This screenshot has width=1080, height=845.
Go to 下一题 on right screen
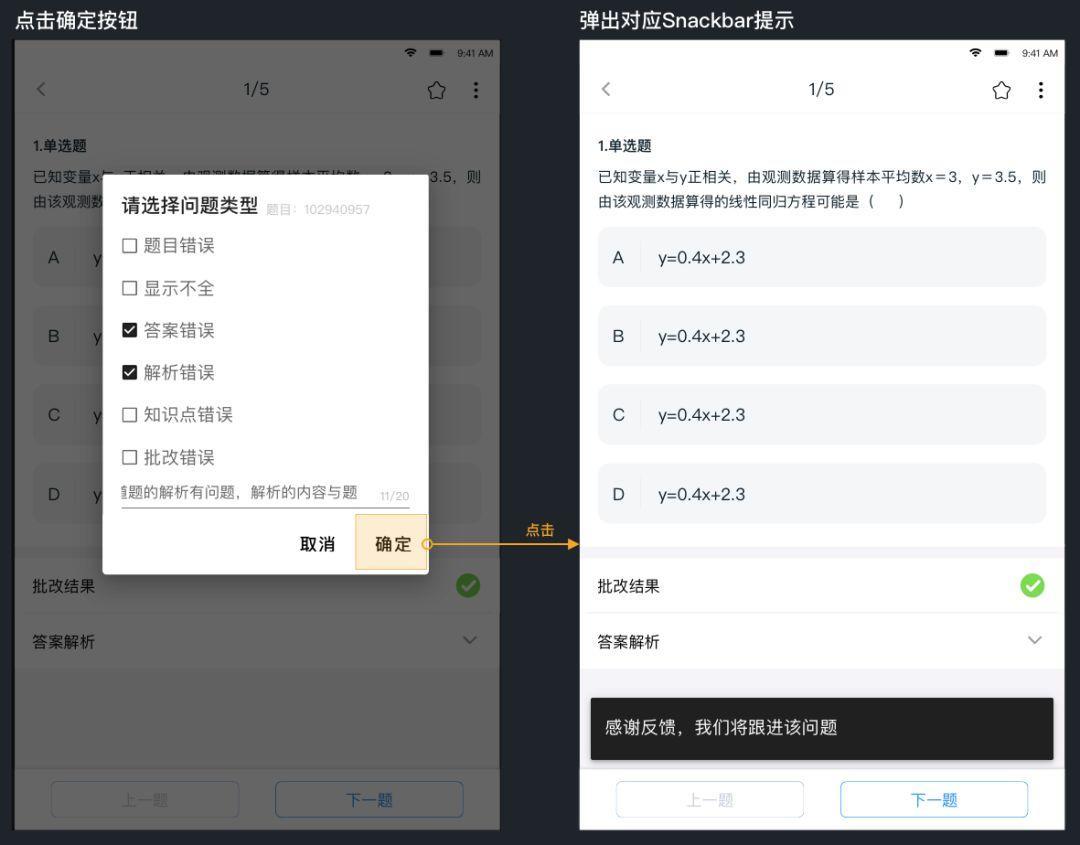[x=933, y=799]
